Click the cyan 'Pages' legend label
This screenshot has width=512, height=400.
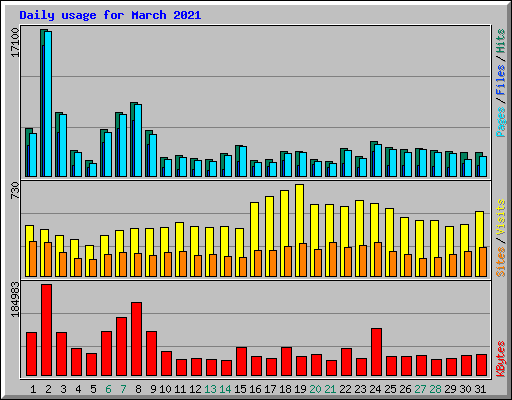pyautogui.click(x=501, y=122)
